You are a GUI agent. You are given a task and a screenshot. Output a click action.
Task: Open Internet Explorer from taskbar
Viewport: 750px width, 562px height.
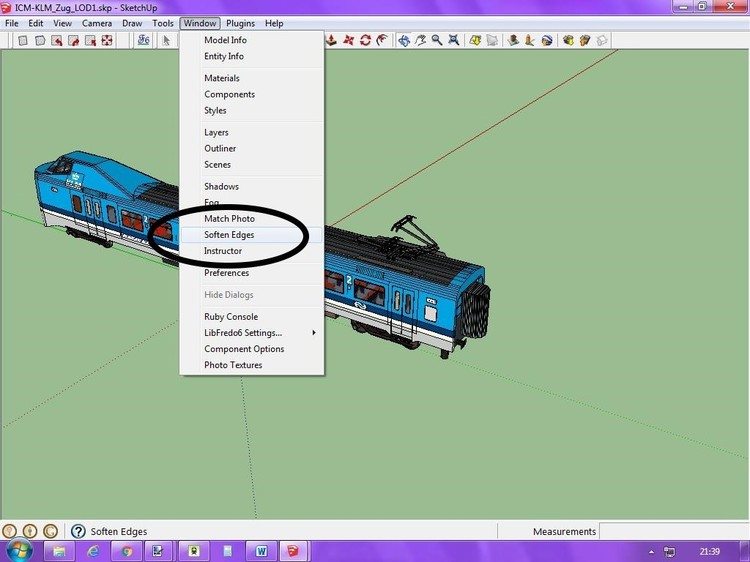coord(93,551)
